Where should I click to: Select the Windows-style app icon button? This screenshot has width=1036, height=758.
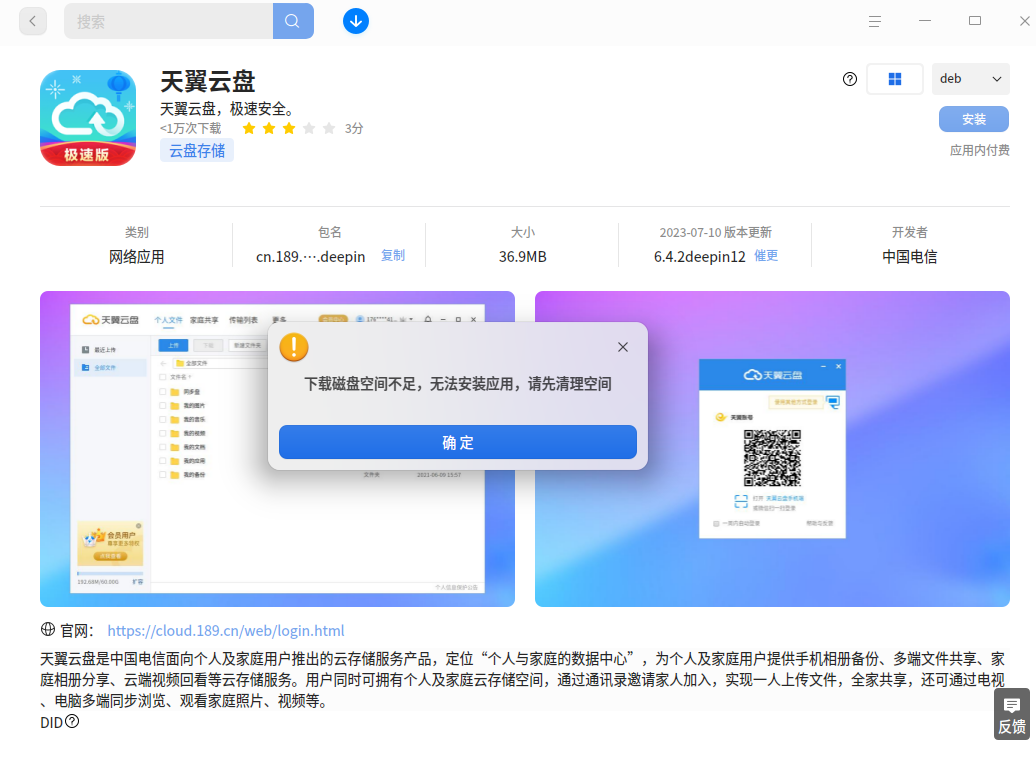pyautogui.click(x=895, y=79)
